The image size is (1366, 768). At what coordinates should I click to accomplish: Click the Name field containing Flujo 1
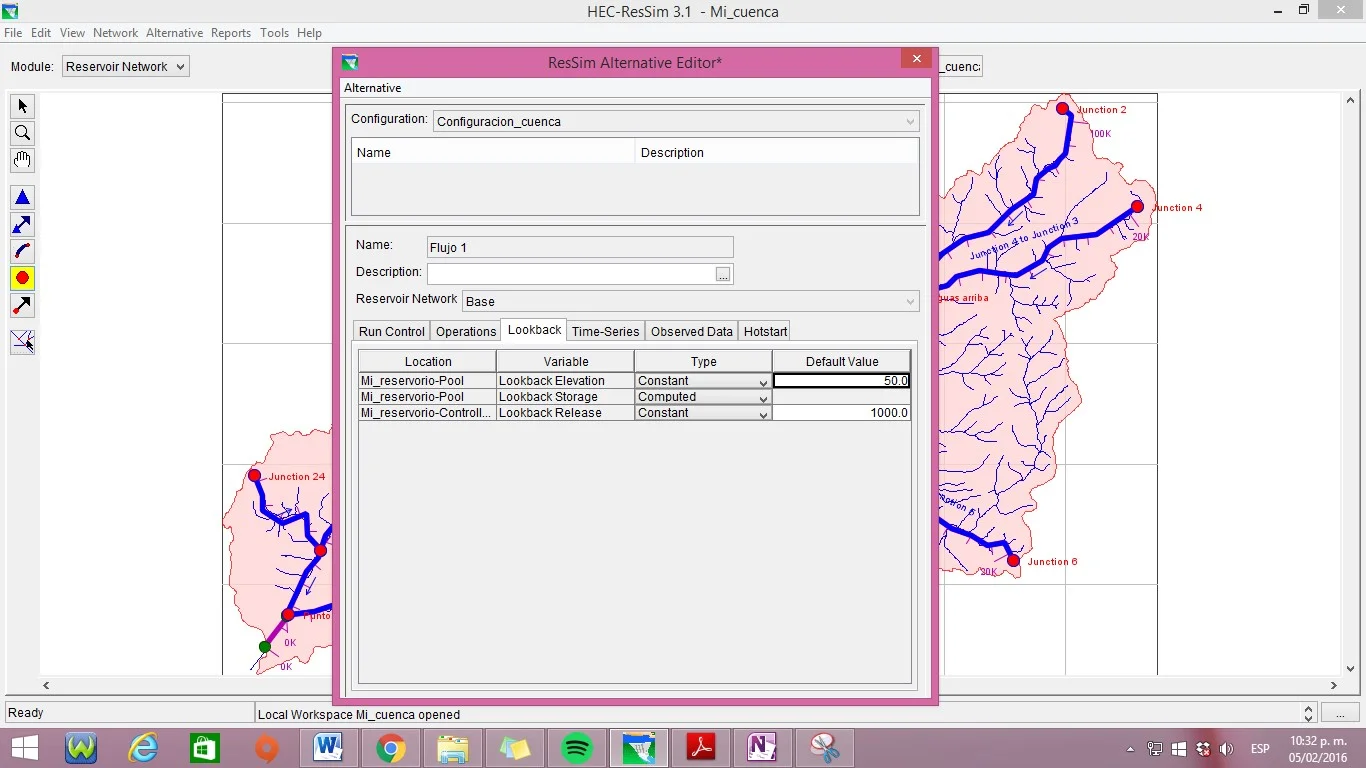point(580,247)
